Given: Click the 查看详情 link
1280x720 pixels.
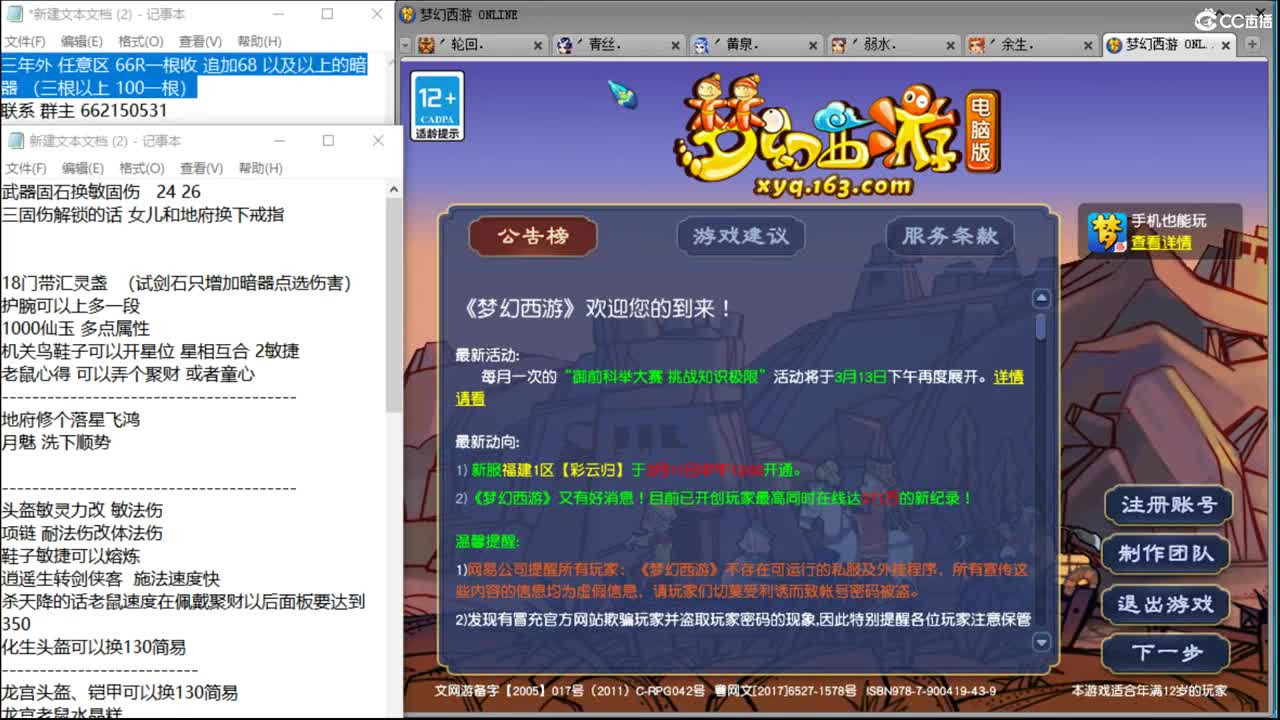Looking at the screenshot, I should click(1161, 242).
